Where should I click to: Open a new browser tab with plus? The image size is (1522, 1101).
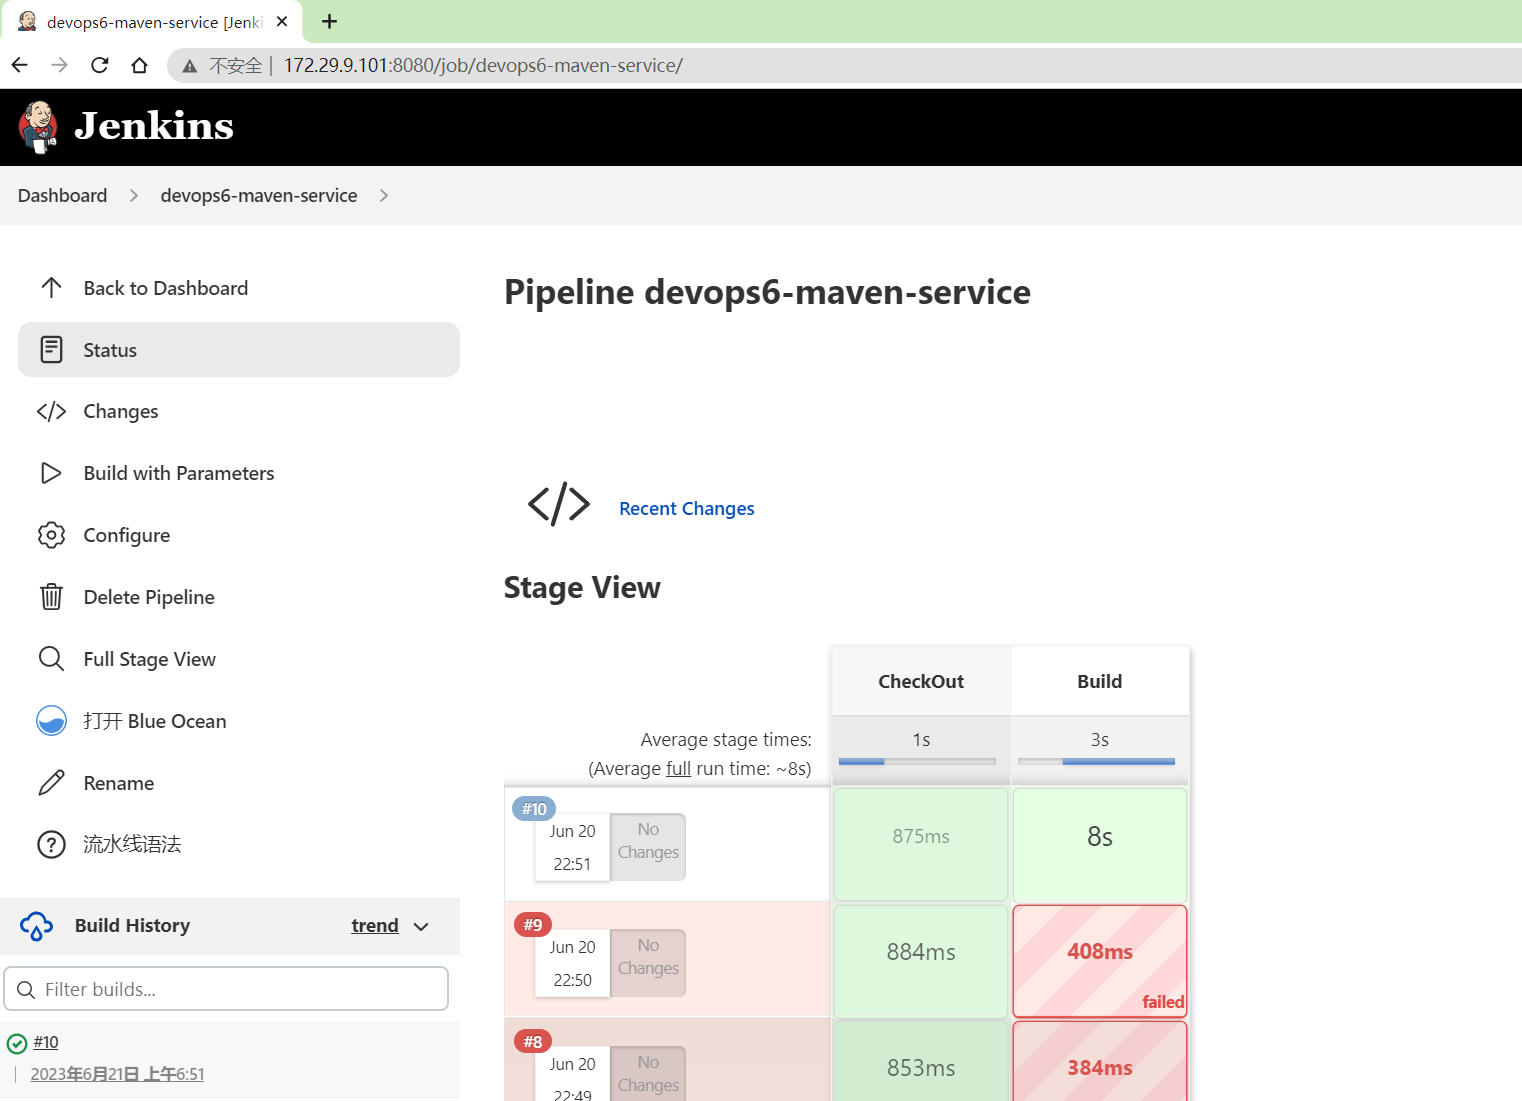329,21
